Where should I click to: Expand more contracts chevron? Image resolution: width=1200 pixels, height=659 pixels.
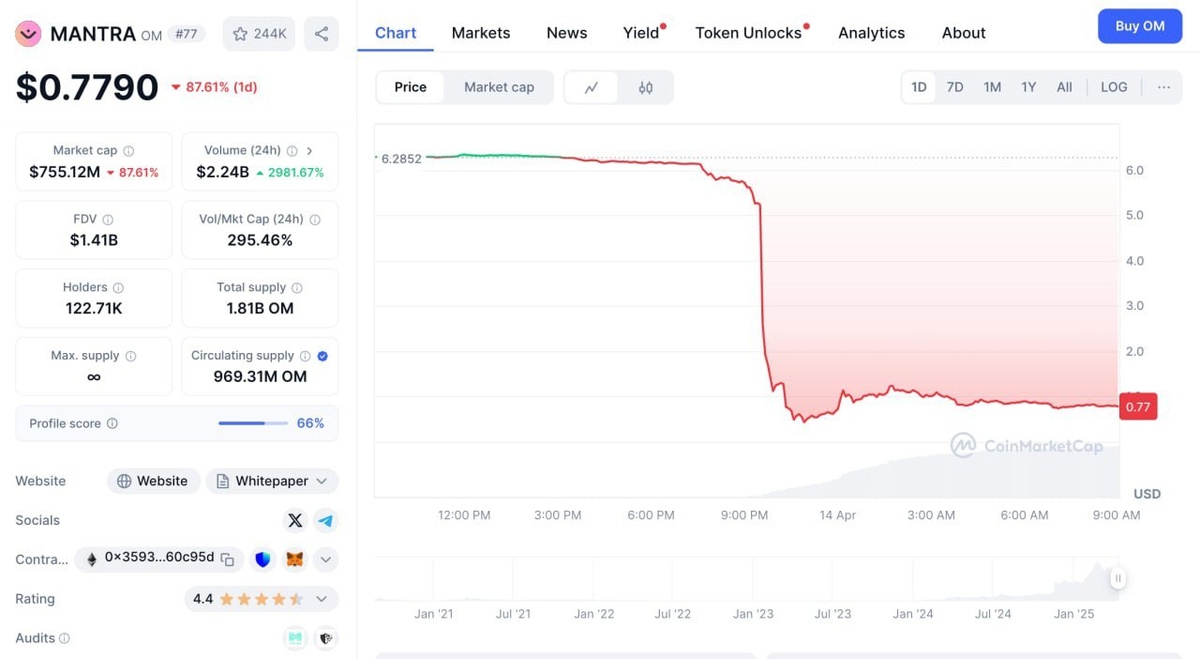click(x=326, y=560)
